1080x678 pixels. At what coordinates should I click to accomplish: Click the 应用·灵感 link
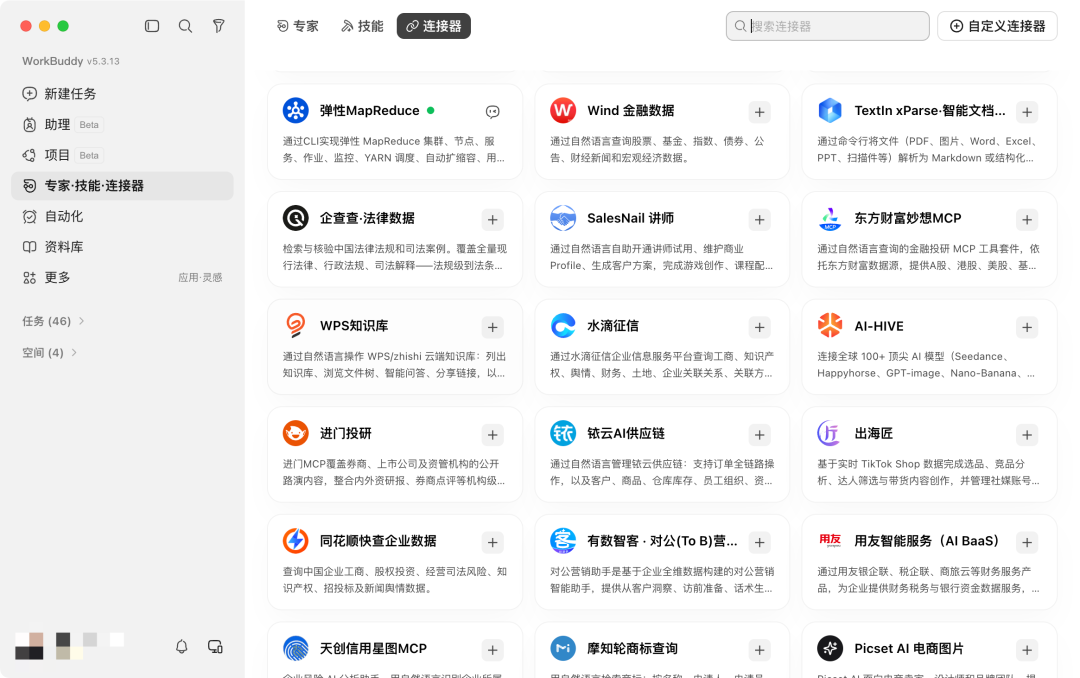[x=200, y=278]
